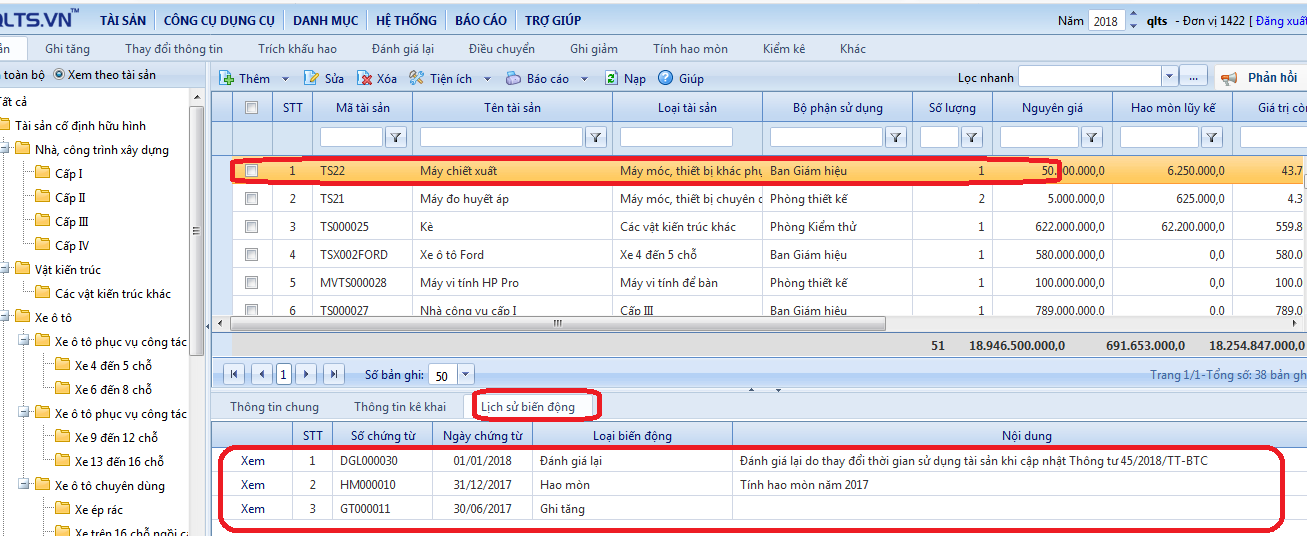Viewport: 1307px width, 536px height.
Task: Open the TRỢ GIÚP menu
Action: click(x=553, y=20)
